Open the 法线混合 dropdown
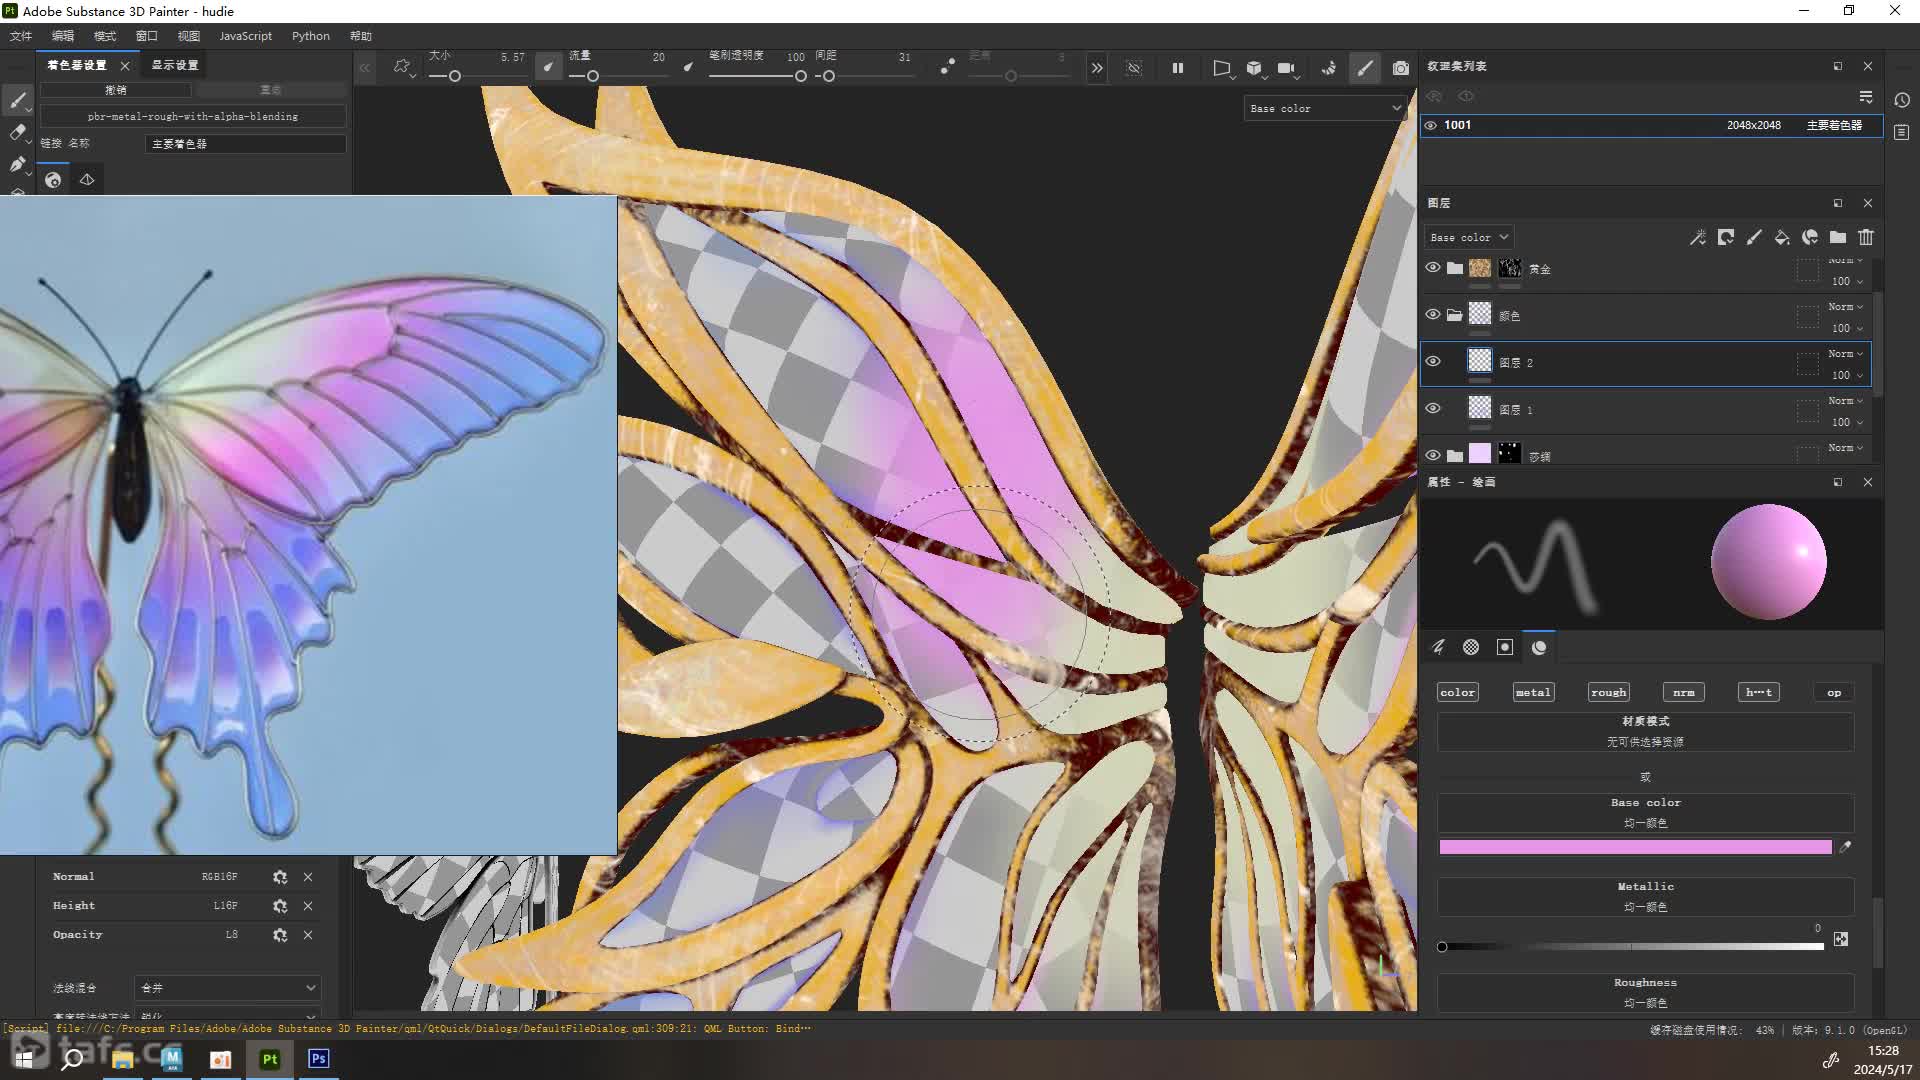 coord(228,988)
